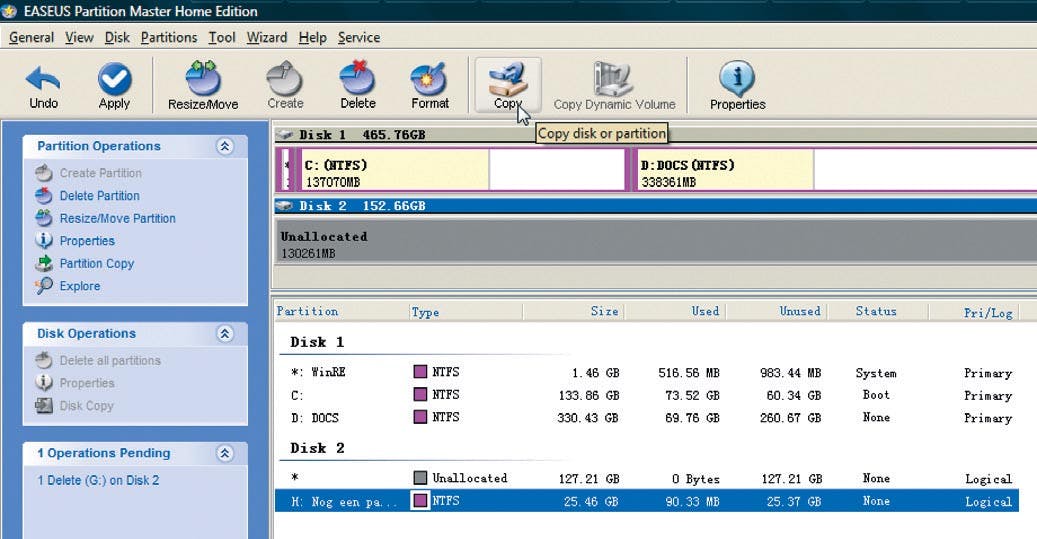Open the Tool menu

222,38
